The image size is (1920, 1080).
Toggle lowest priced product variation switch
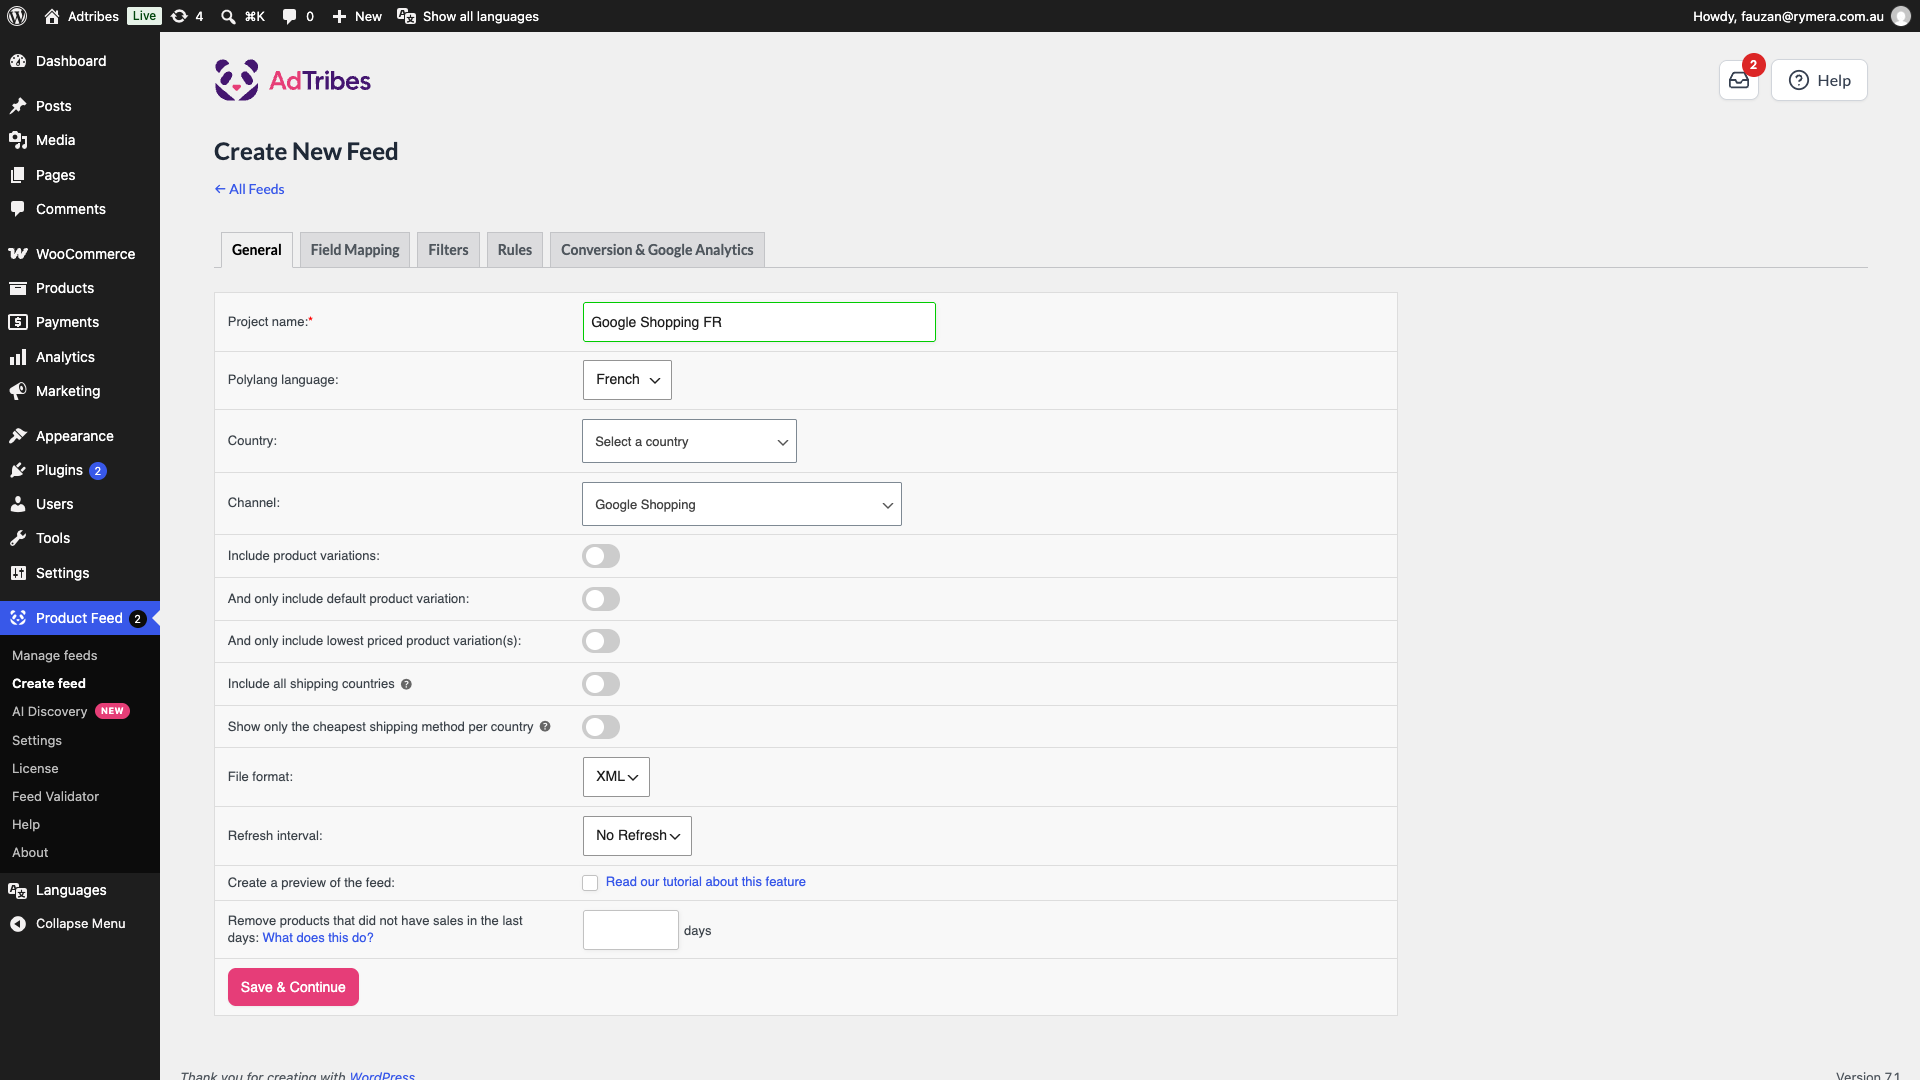tap(601, 641)
